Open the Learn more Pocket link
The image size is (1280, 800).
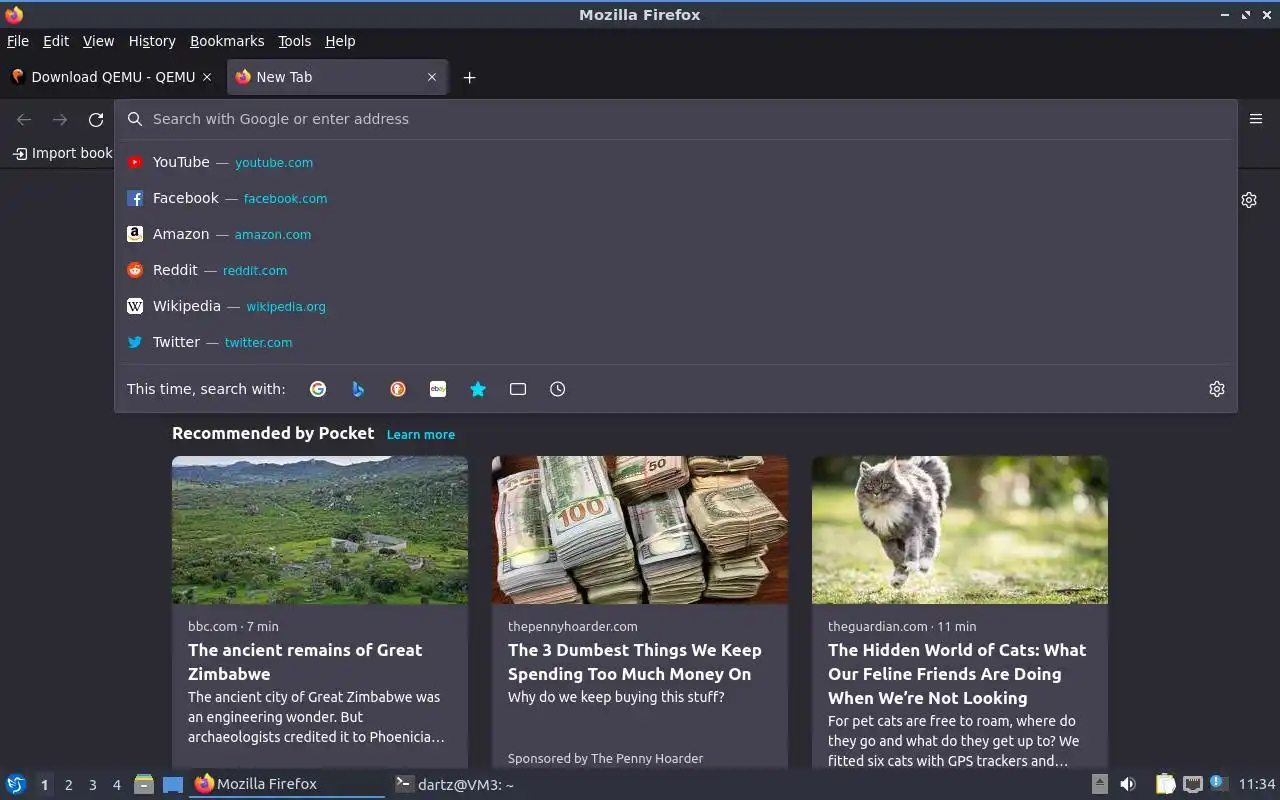tap(421, 435)
